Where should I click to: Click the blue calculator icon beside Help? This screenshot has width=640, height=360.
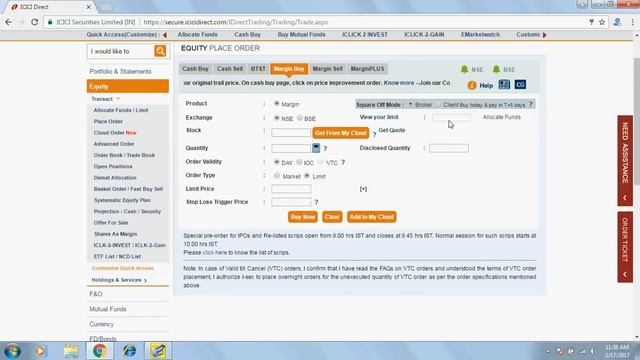[504, 84]
